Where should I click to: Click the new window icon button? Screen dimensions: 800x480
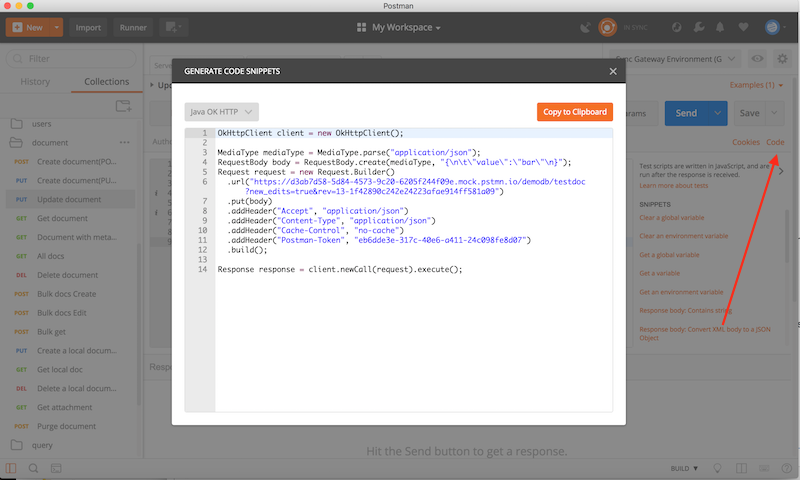[x=173, y=28]
